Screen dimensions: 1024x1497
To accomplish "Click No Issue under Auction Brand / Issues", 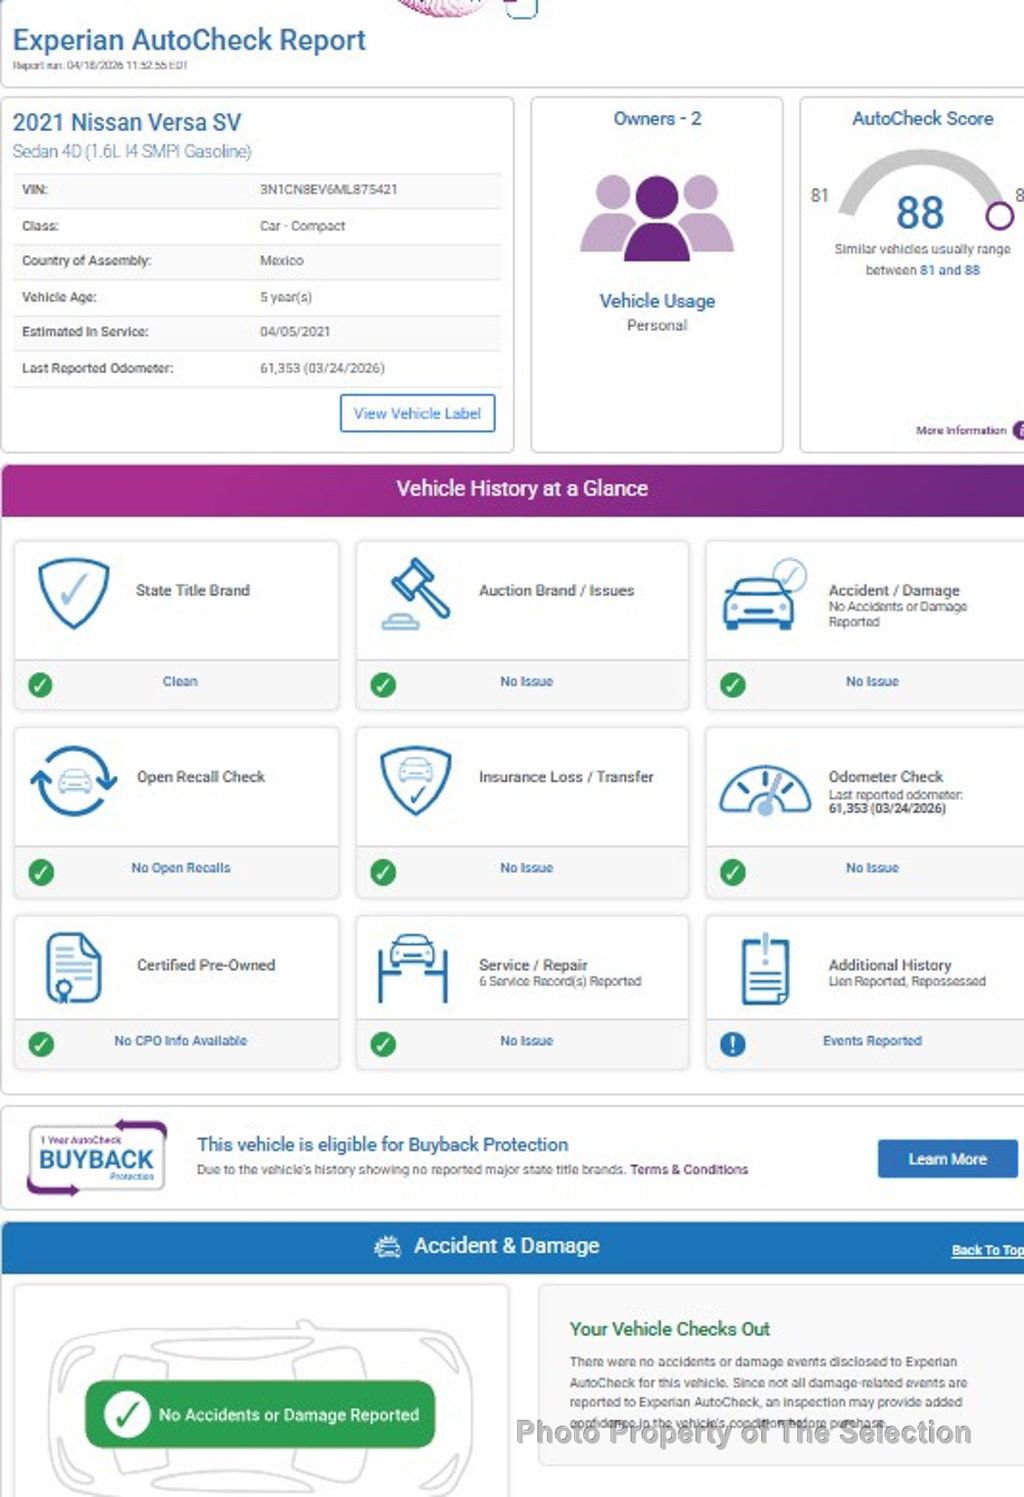I will (526, 681).
